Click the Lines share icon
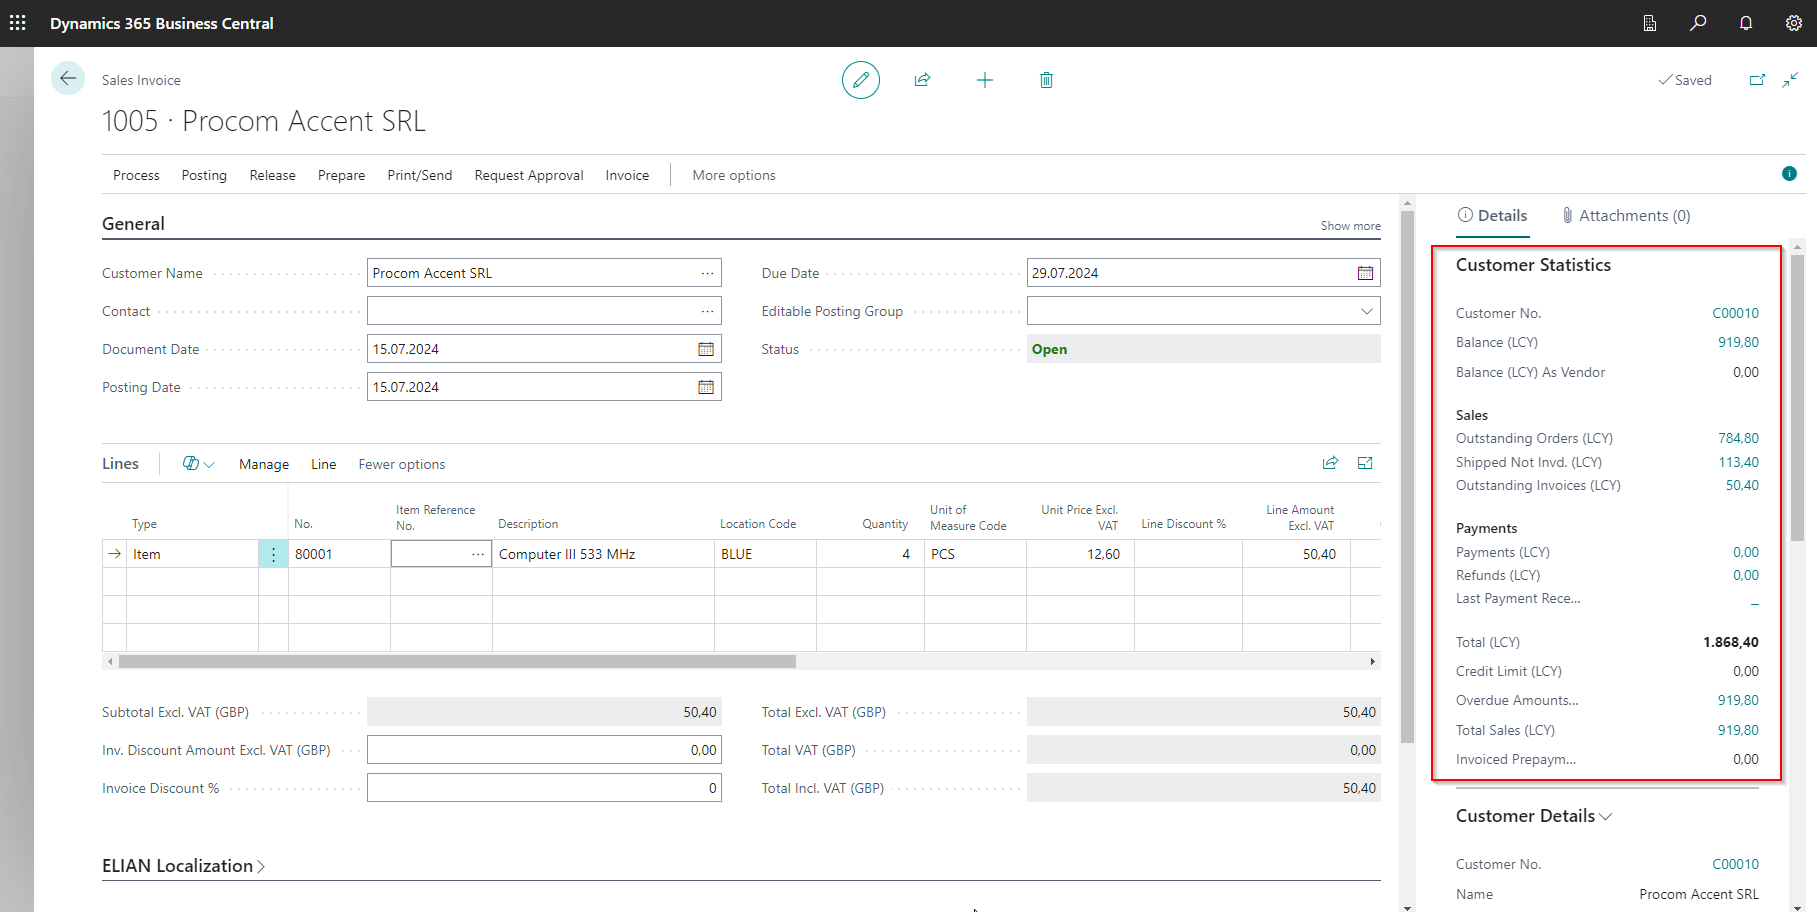The image size is (1817, 912). (x=1330, y=463)
